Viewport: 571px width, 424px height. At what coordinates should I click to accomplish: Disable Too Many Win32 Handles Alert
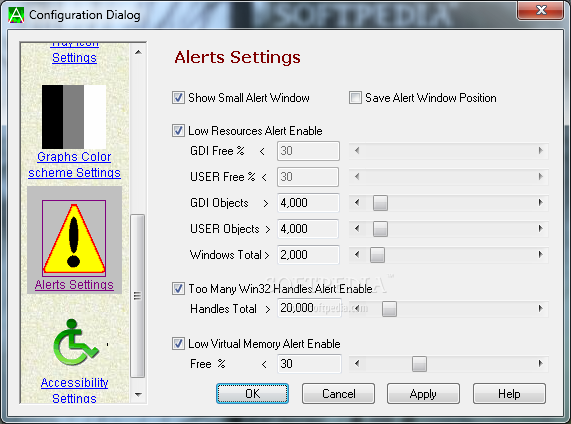pyautogui.click(x=178, y=288)
